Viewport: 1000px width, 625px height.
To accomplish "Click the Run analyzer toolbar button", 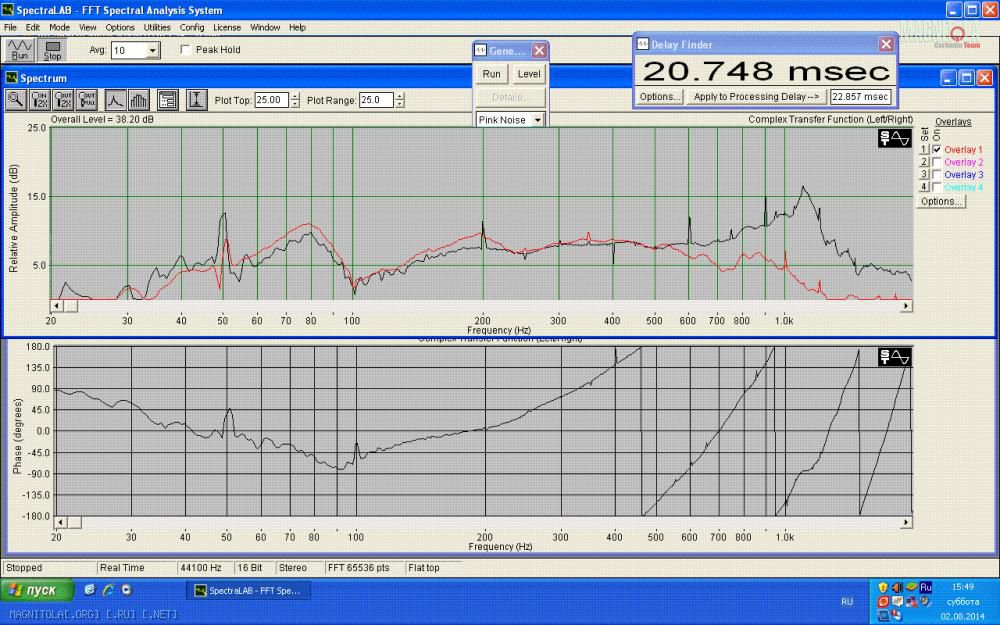I will point(20,50).
